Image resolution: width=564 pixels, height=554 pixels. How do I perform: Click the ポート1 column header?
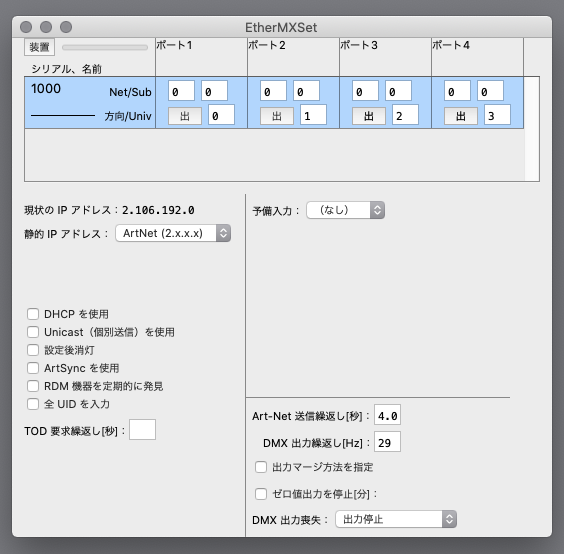pyautogui.click(x=201, y=57)
